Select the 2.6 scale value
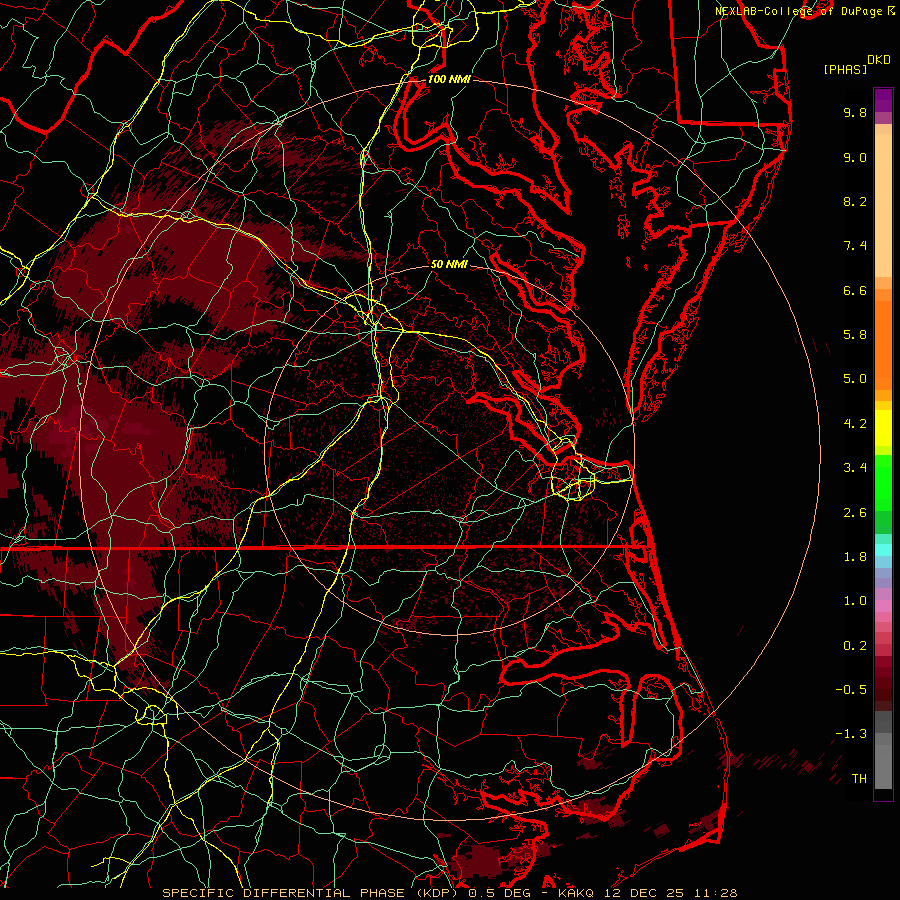The height and width of the screenshot is (900, 900). click(x=855, y=513)
